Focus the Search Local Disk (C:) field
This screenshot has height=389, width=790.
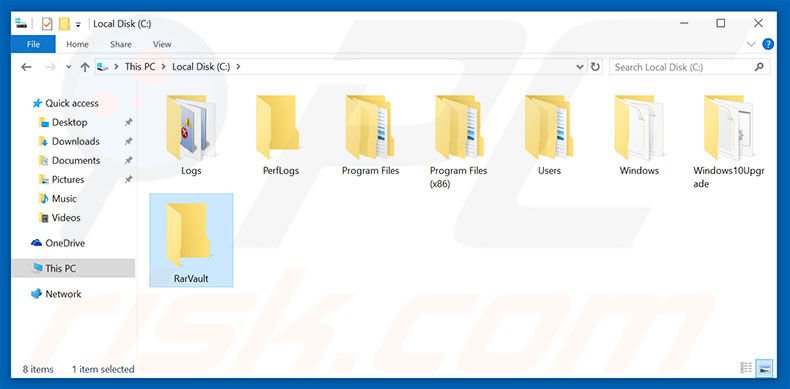(689, 67)
